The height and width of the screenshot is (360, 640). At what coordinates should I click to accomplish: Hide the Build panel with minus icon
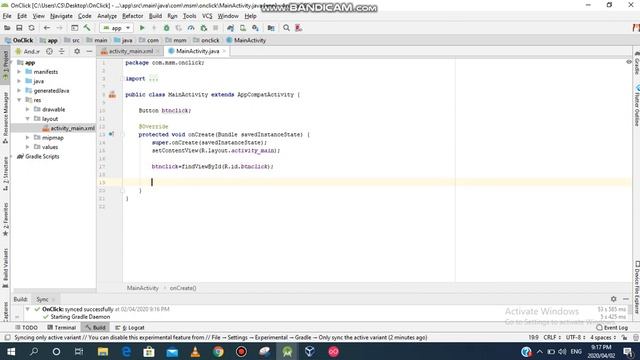(625, 299)
